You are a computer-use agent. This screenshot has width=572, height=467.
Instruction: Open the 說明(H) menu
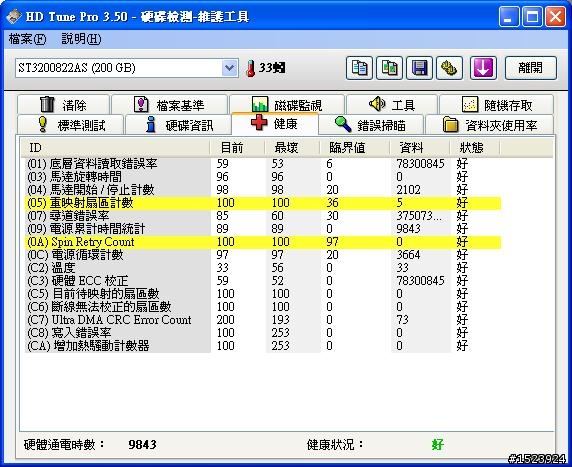coord(81,39)
